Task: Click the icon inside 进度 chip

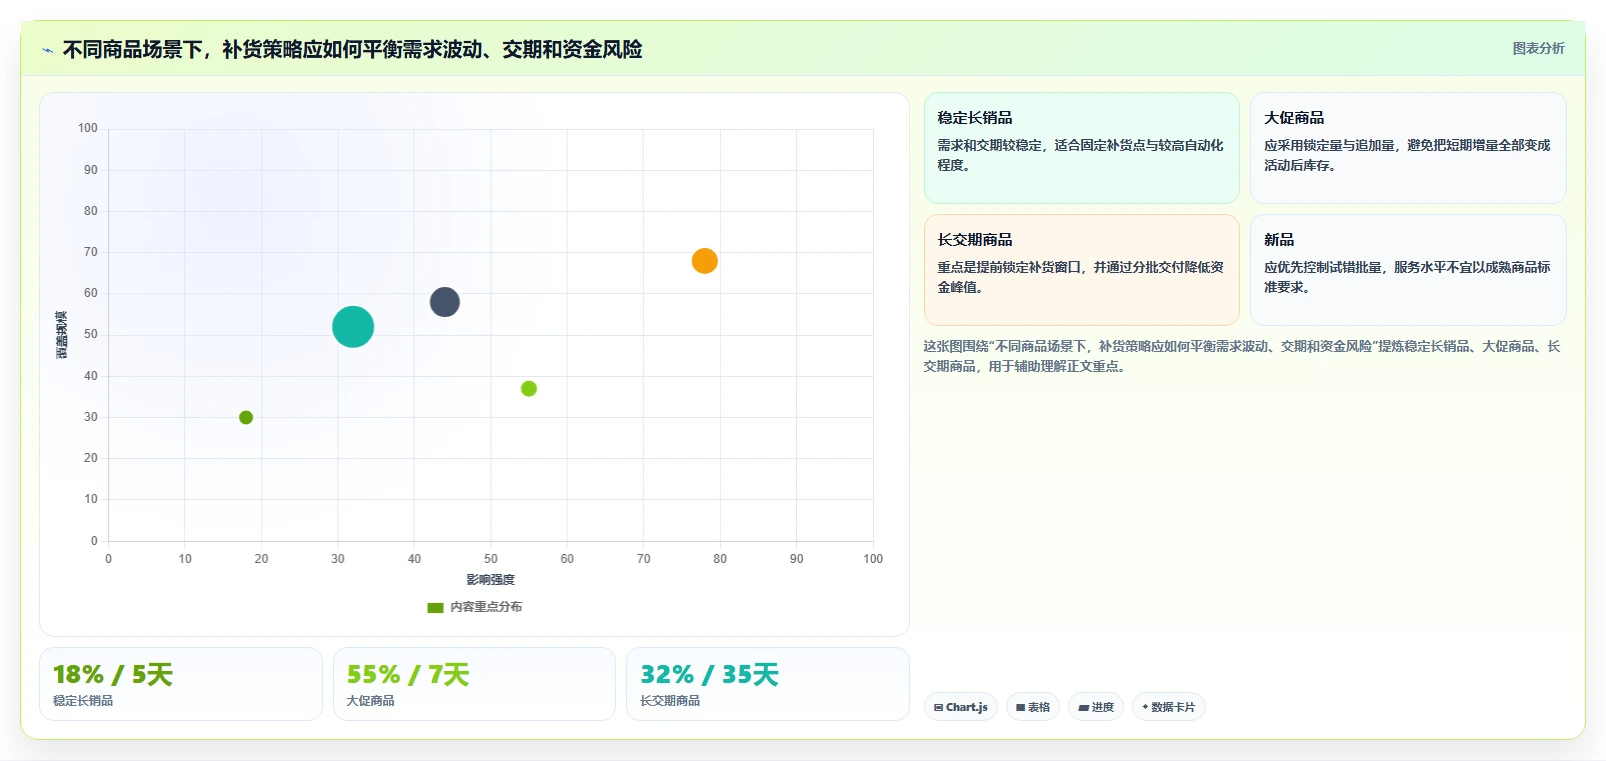Action: click(x=1084, y=707)
